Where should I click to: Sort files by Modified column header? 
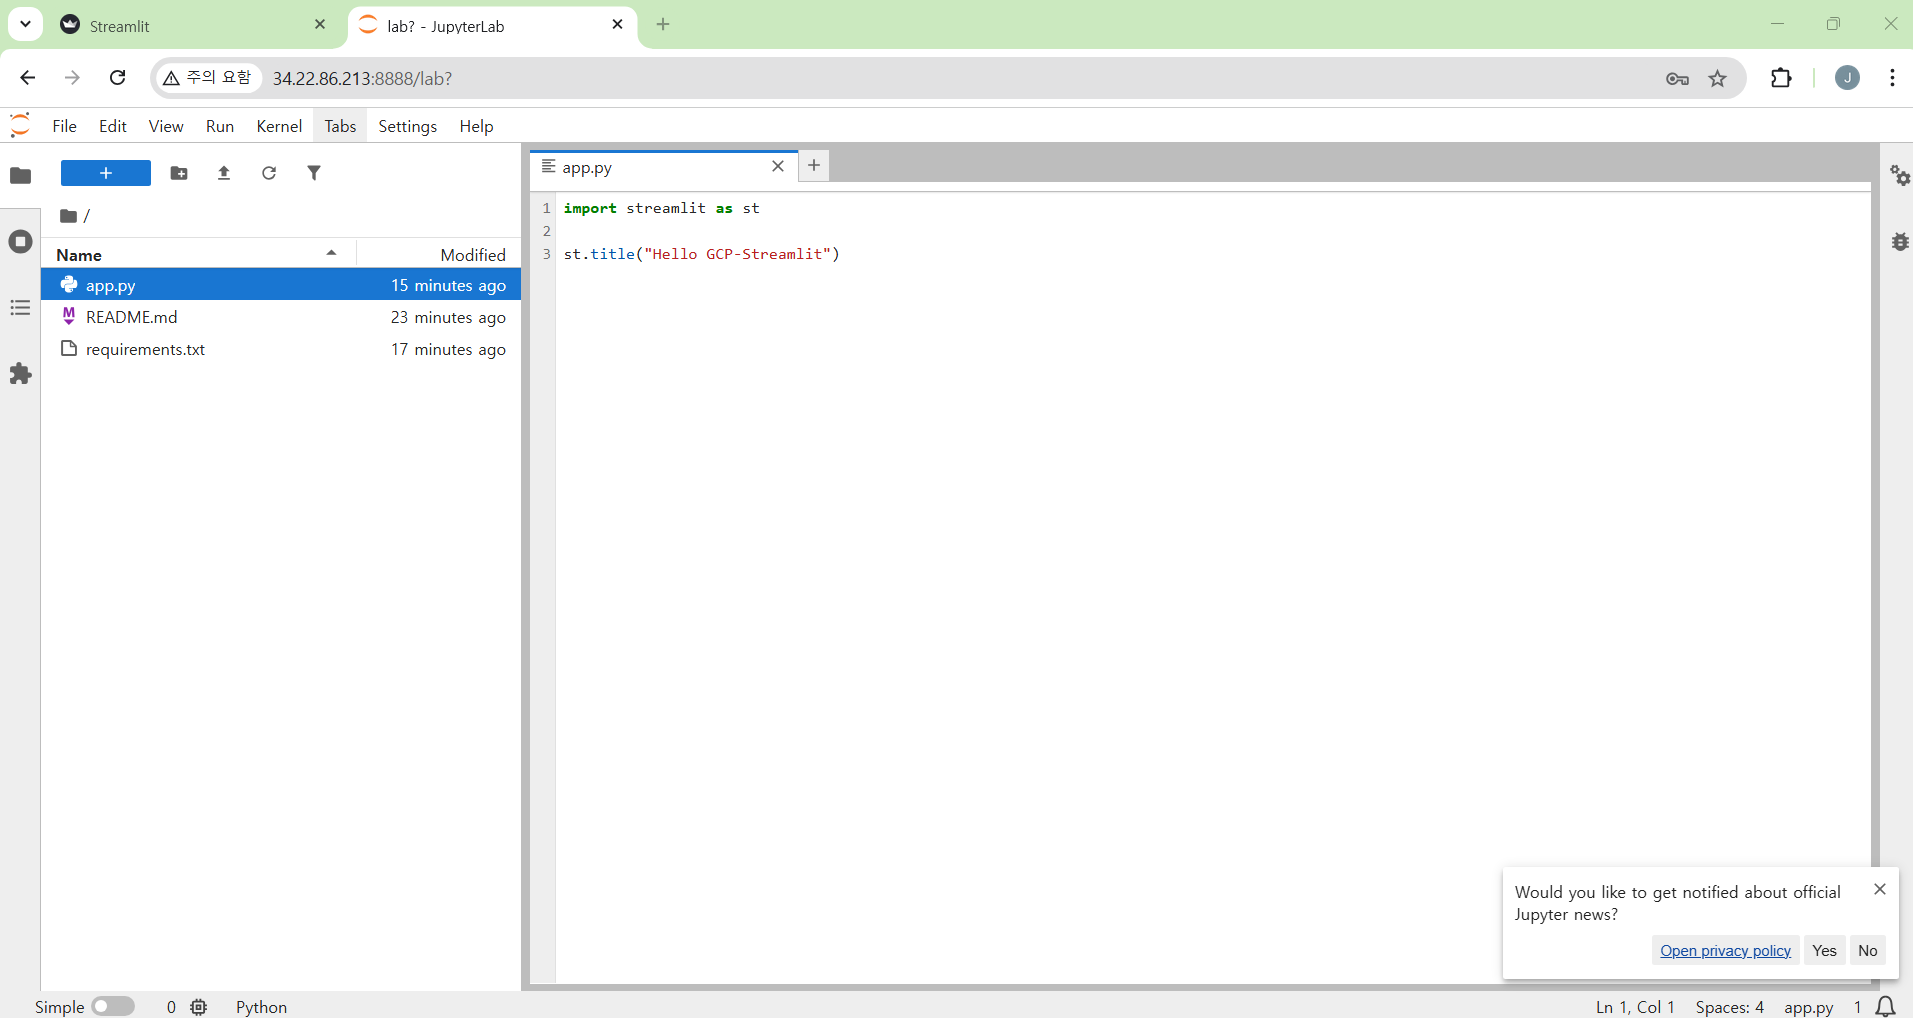(x=440, y=255)
